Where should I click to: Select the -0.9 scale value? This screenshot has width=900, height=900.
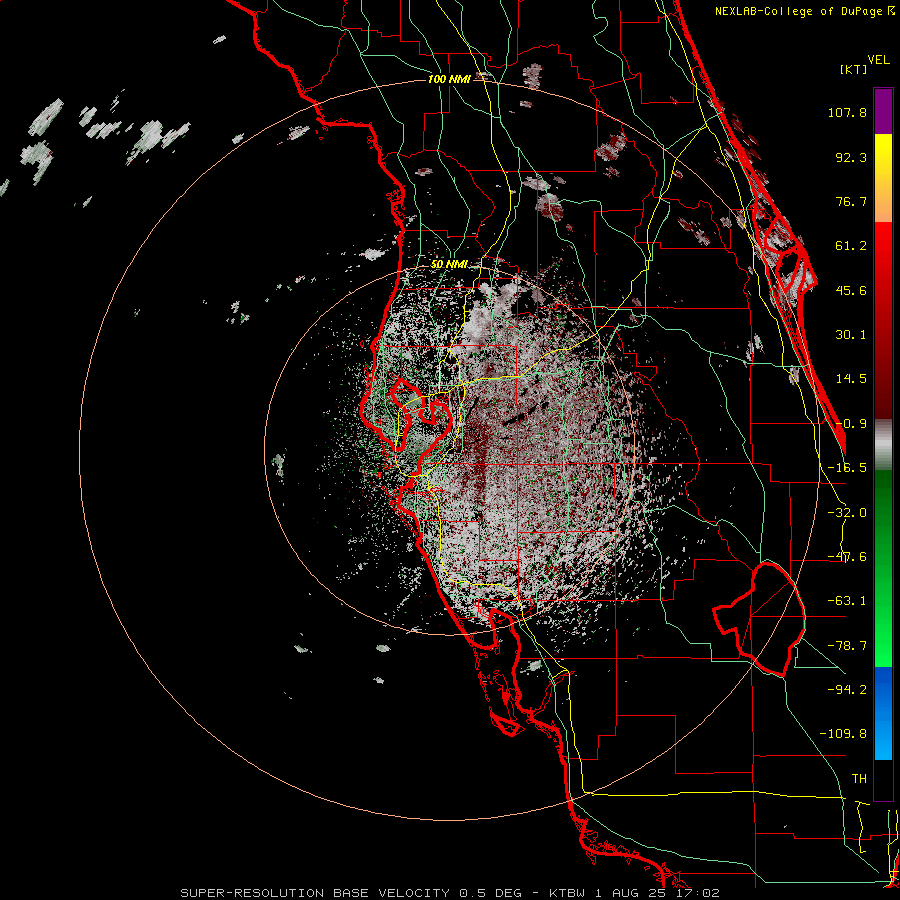click(851, 424)
